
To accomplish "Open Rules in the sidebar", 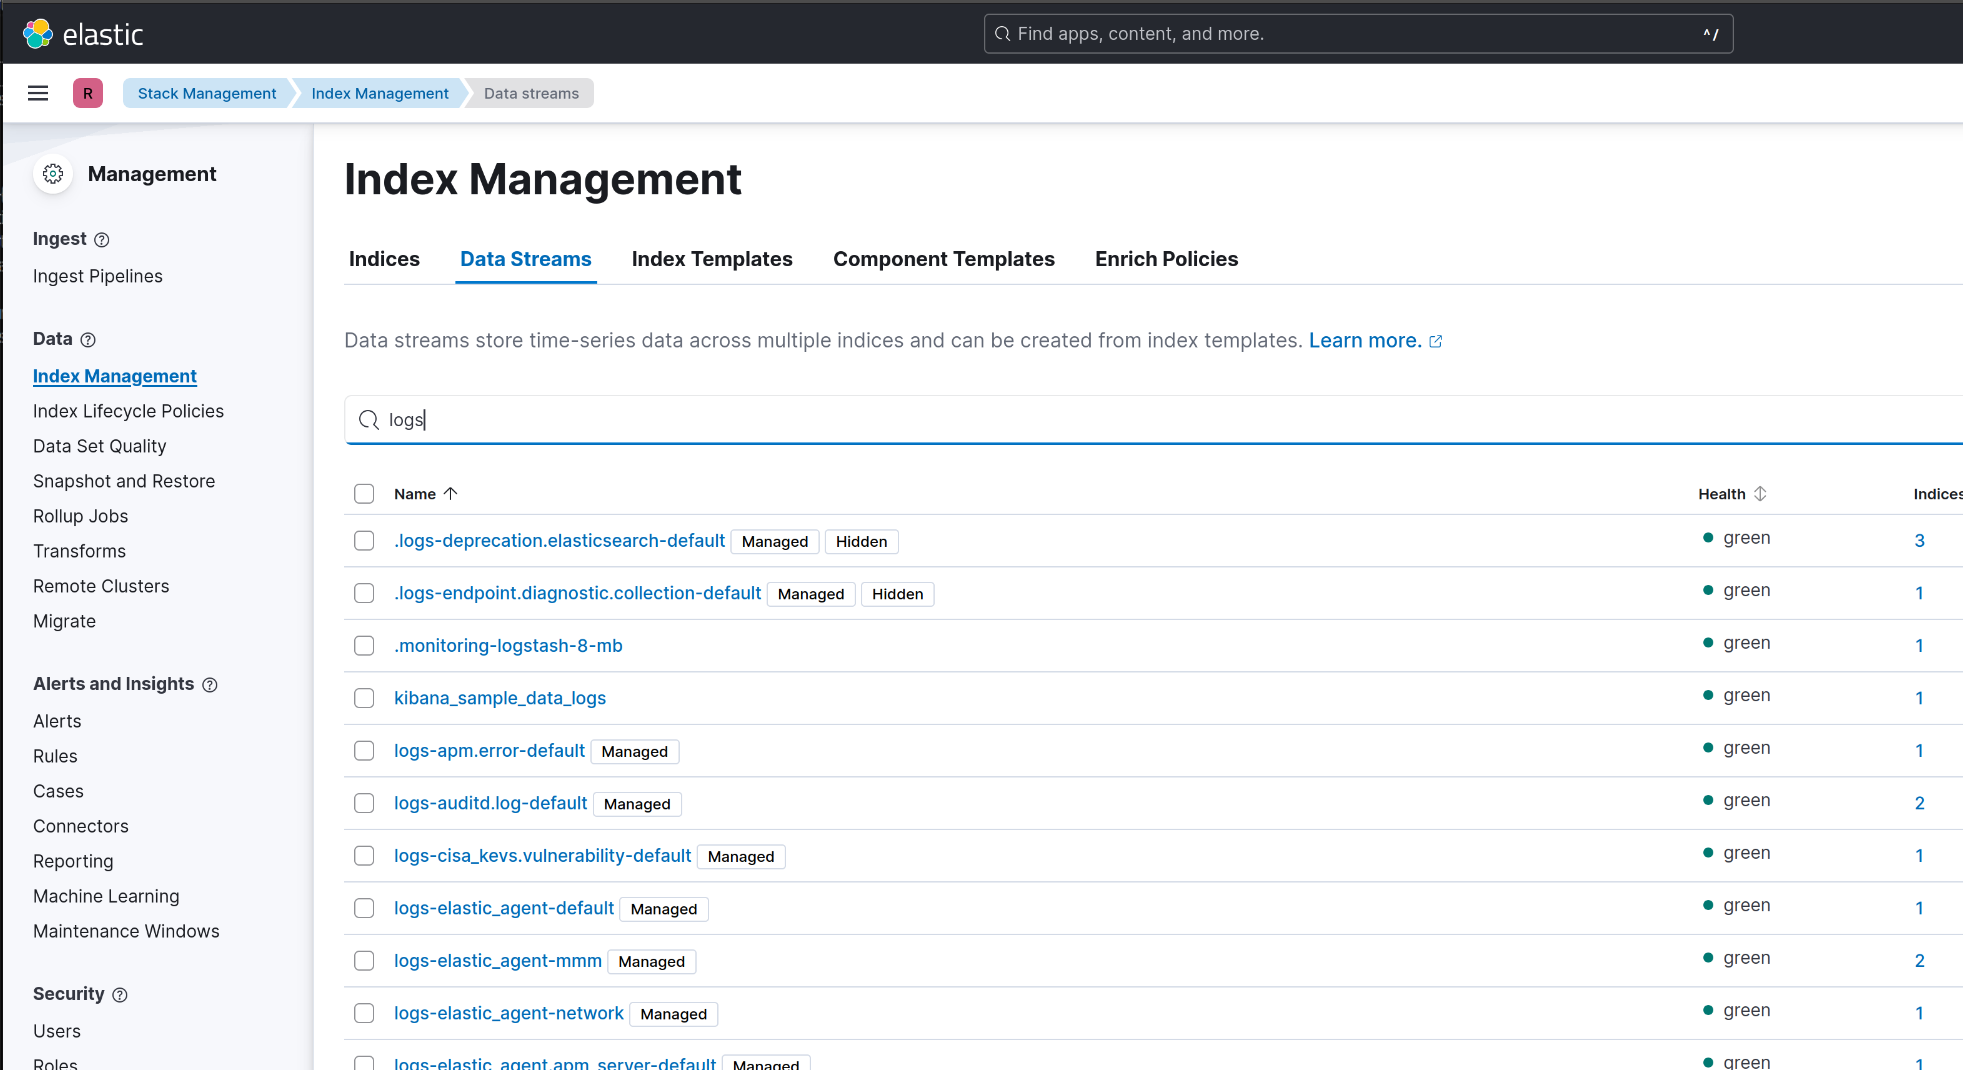I will coord(55,756).
